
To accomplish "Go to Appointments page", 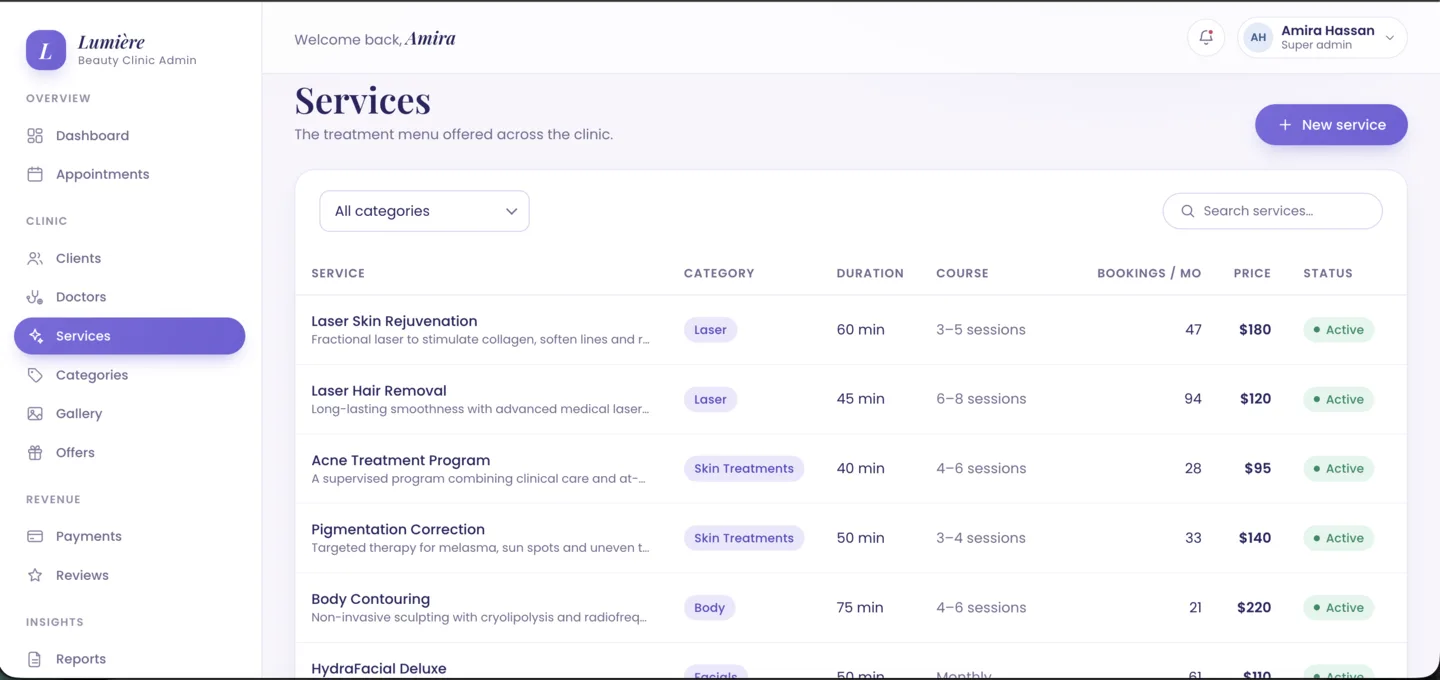I will click(x=130, y=174).
